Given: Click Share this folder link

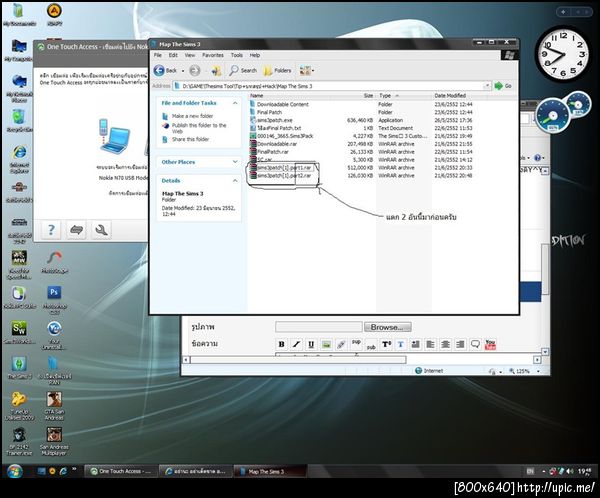Looking at the screenshot, I should click(191, 139).
